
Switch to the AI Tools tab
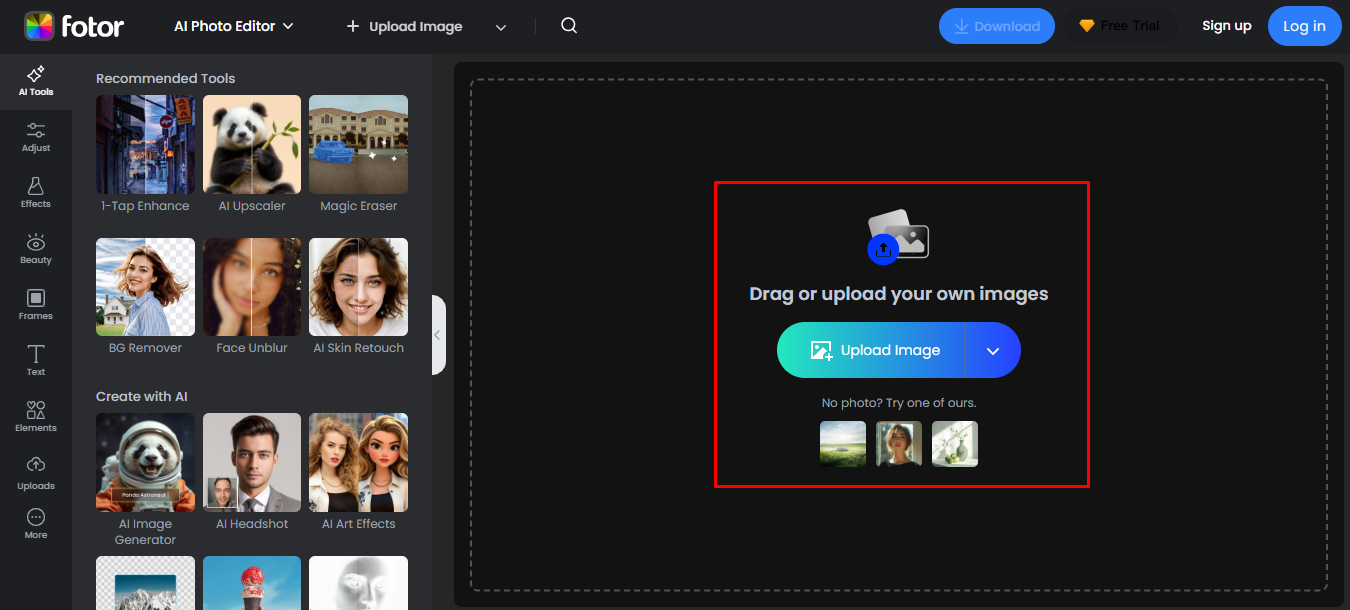click(x=36, y=81)
